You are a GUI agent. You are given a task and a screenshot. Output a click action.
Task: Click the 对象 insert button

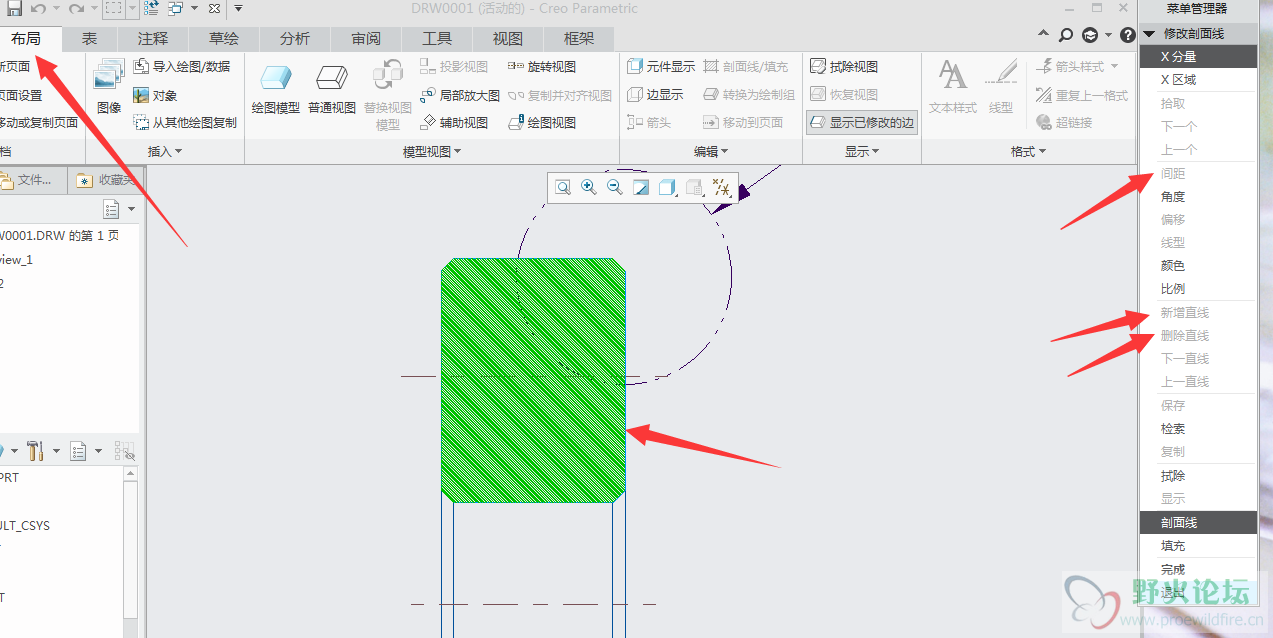pyautogui.click(x=155, y=95)
